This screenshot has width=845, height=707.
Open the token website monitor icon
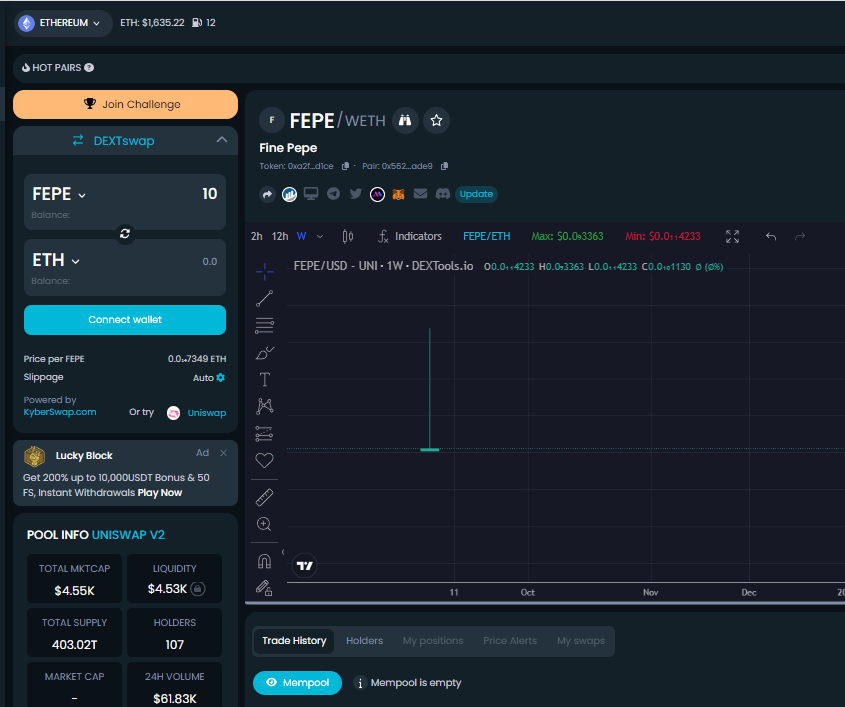tap(311, 193)
